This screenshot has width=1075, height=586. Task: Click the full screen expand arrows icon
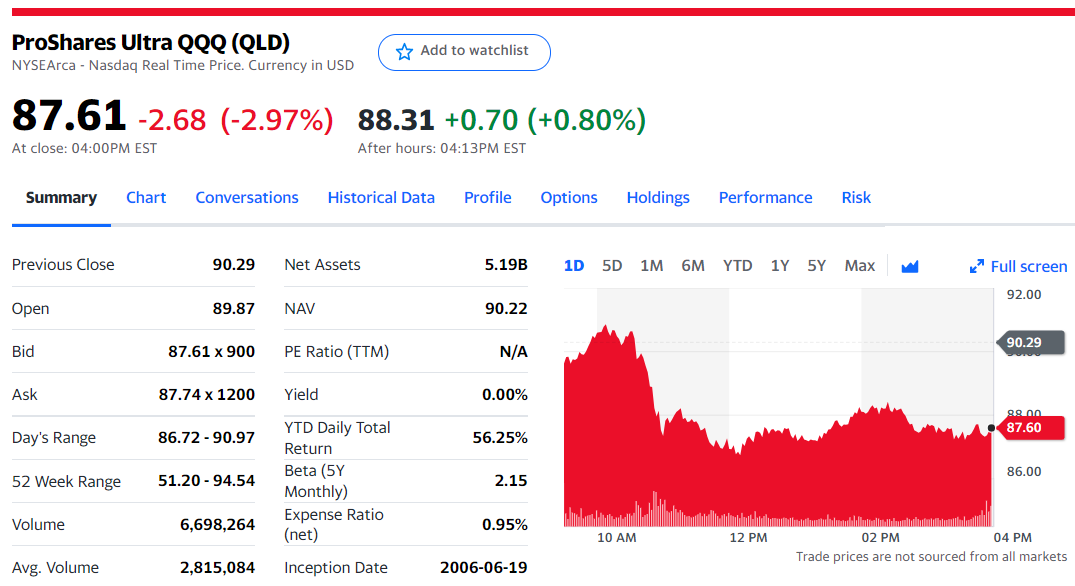pos(977,266)
